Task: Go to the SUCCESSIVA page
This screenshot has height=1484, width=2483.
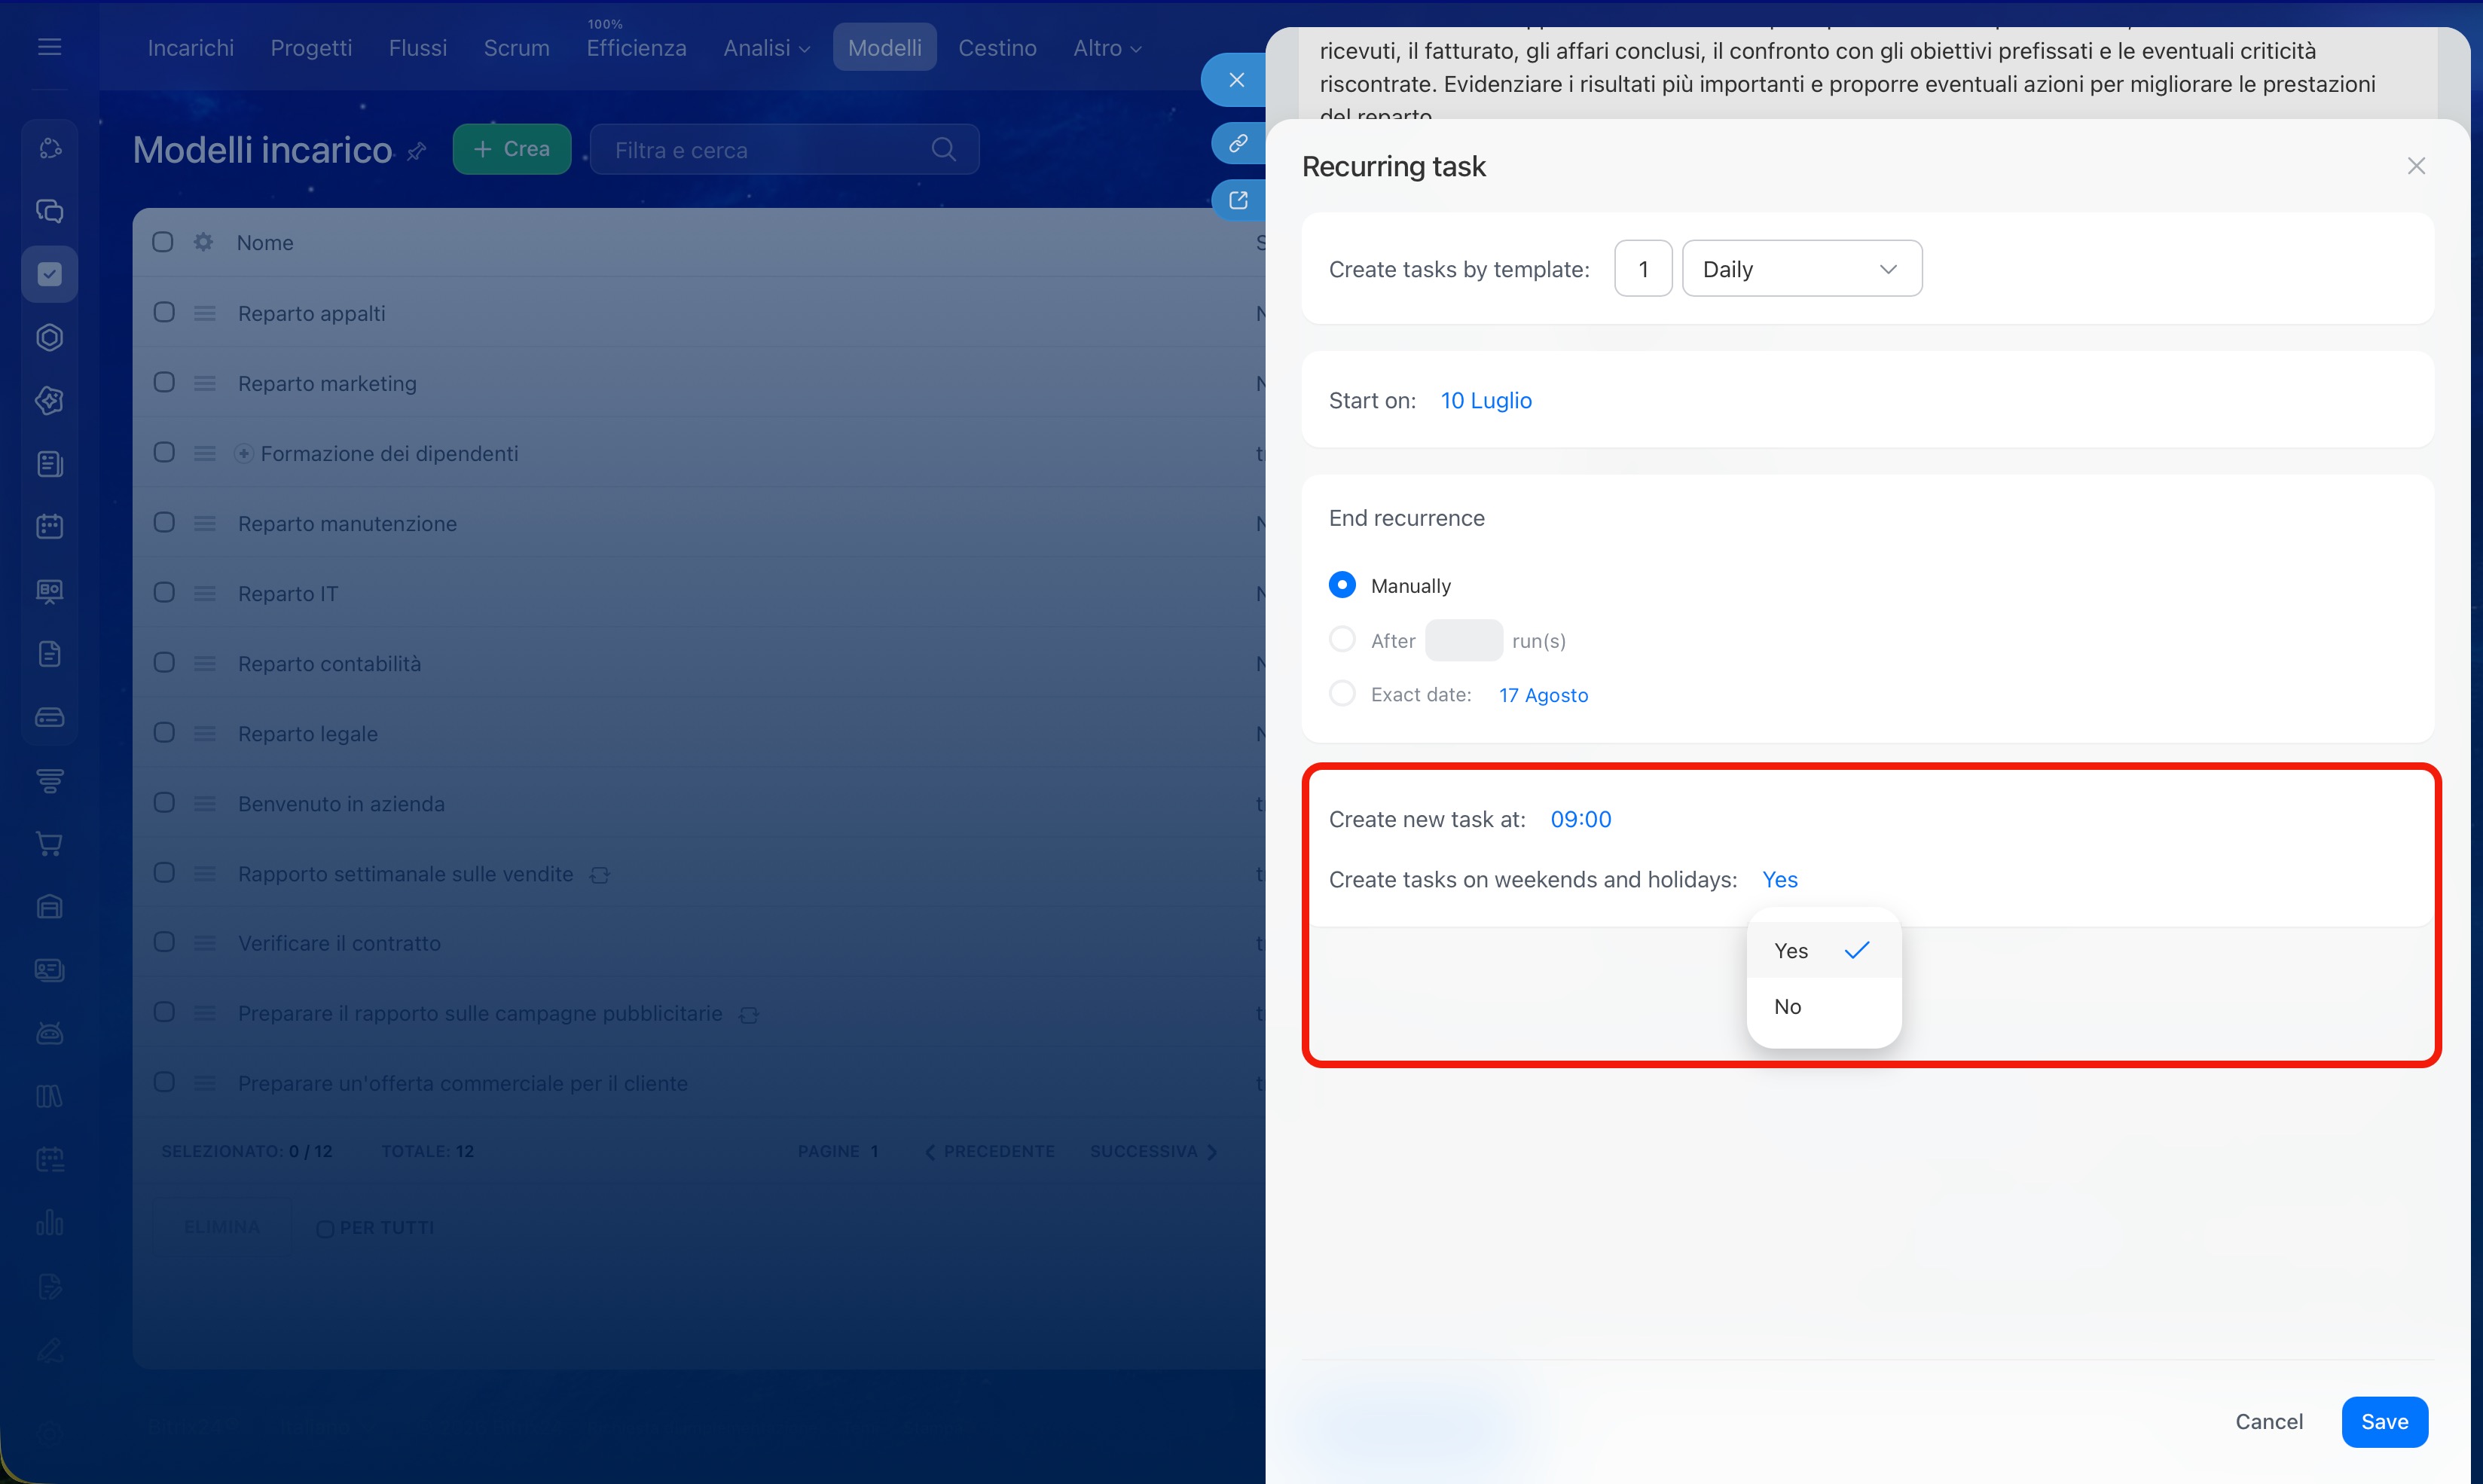Action: (x=1153, y=1151)
